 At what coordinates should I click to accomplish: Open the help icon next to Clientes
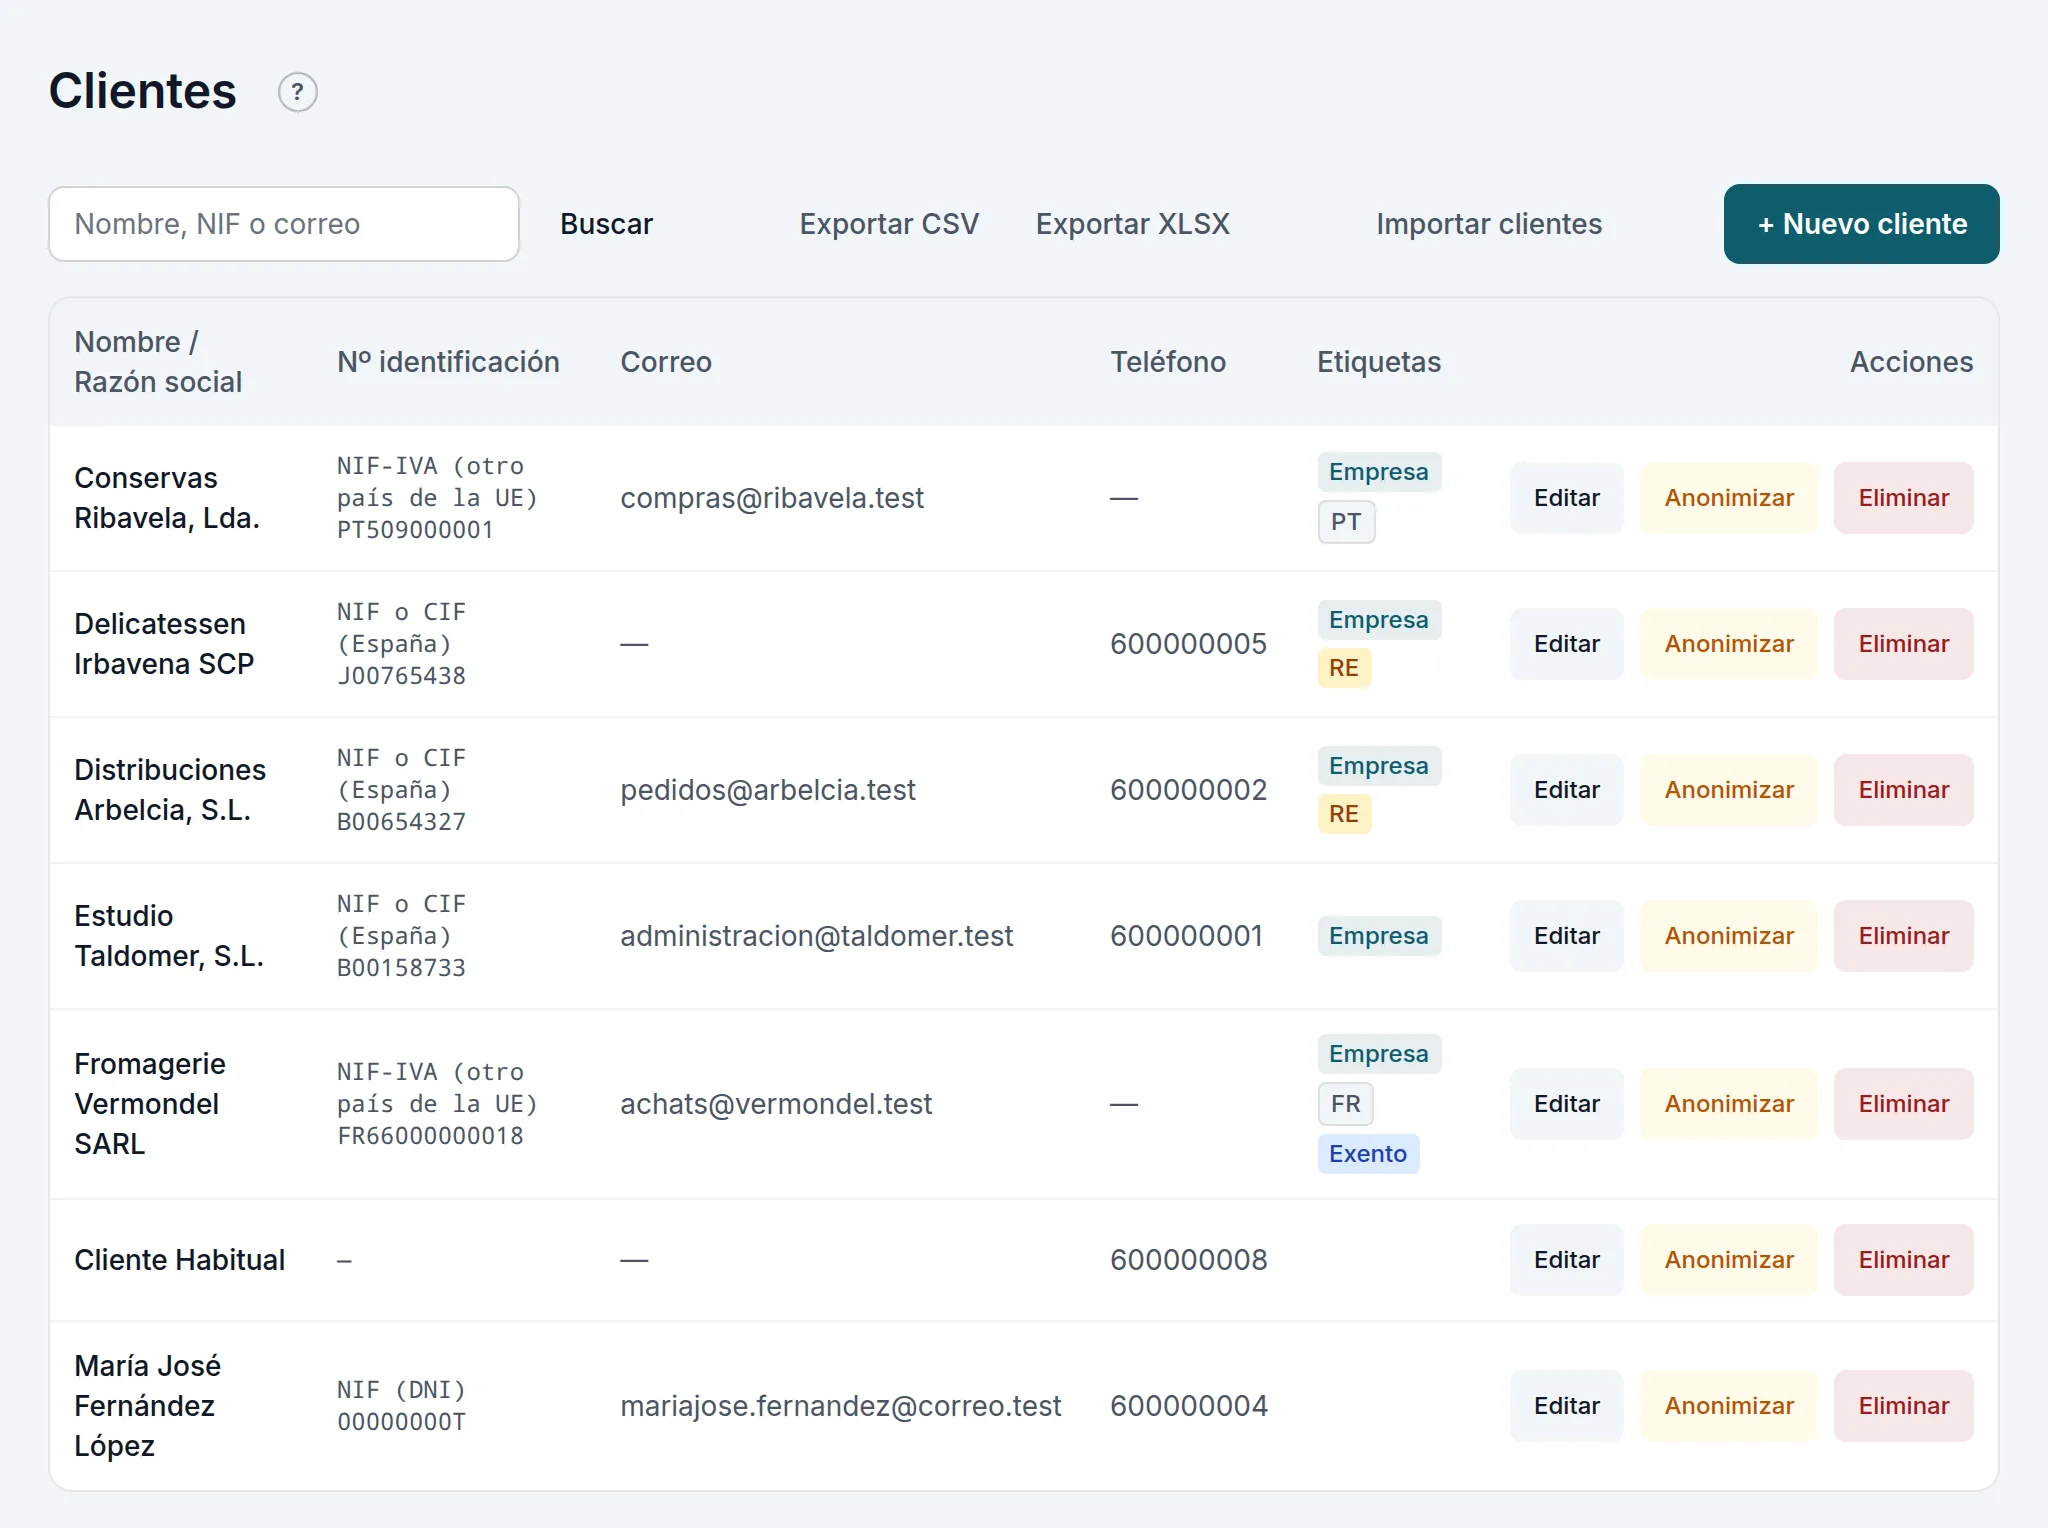pos(297,92)
